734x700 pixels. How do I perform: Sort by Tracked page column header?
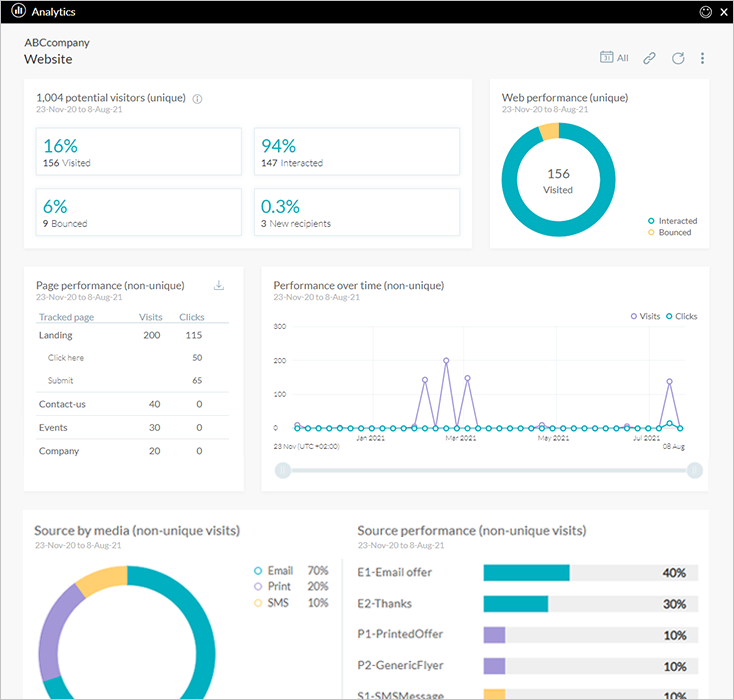66,317
